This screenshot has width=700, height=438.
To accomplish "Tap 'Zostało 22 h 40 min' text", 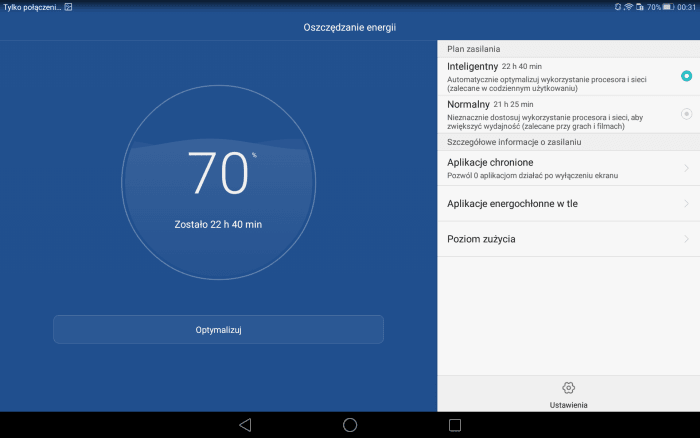I will coord(218,224).
